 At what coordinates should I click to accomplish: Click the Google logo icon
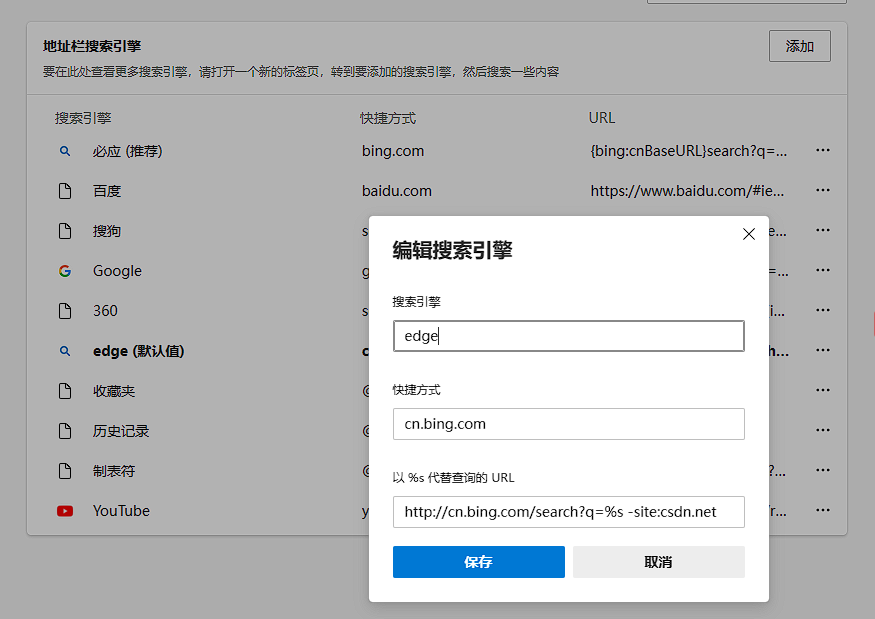tap(65, 271)
